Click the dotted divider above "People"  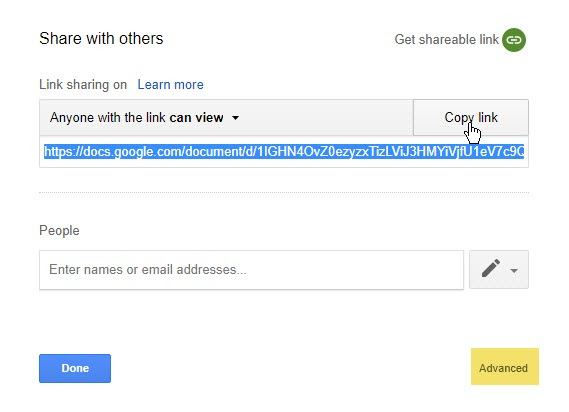[284, 192]
